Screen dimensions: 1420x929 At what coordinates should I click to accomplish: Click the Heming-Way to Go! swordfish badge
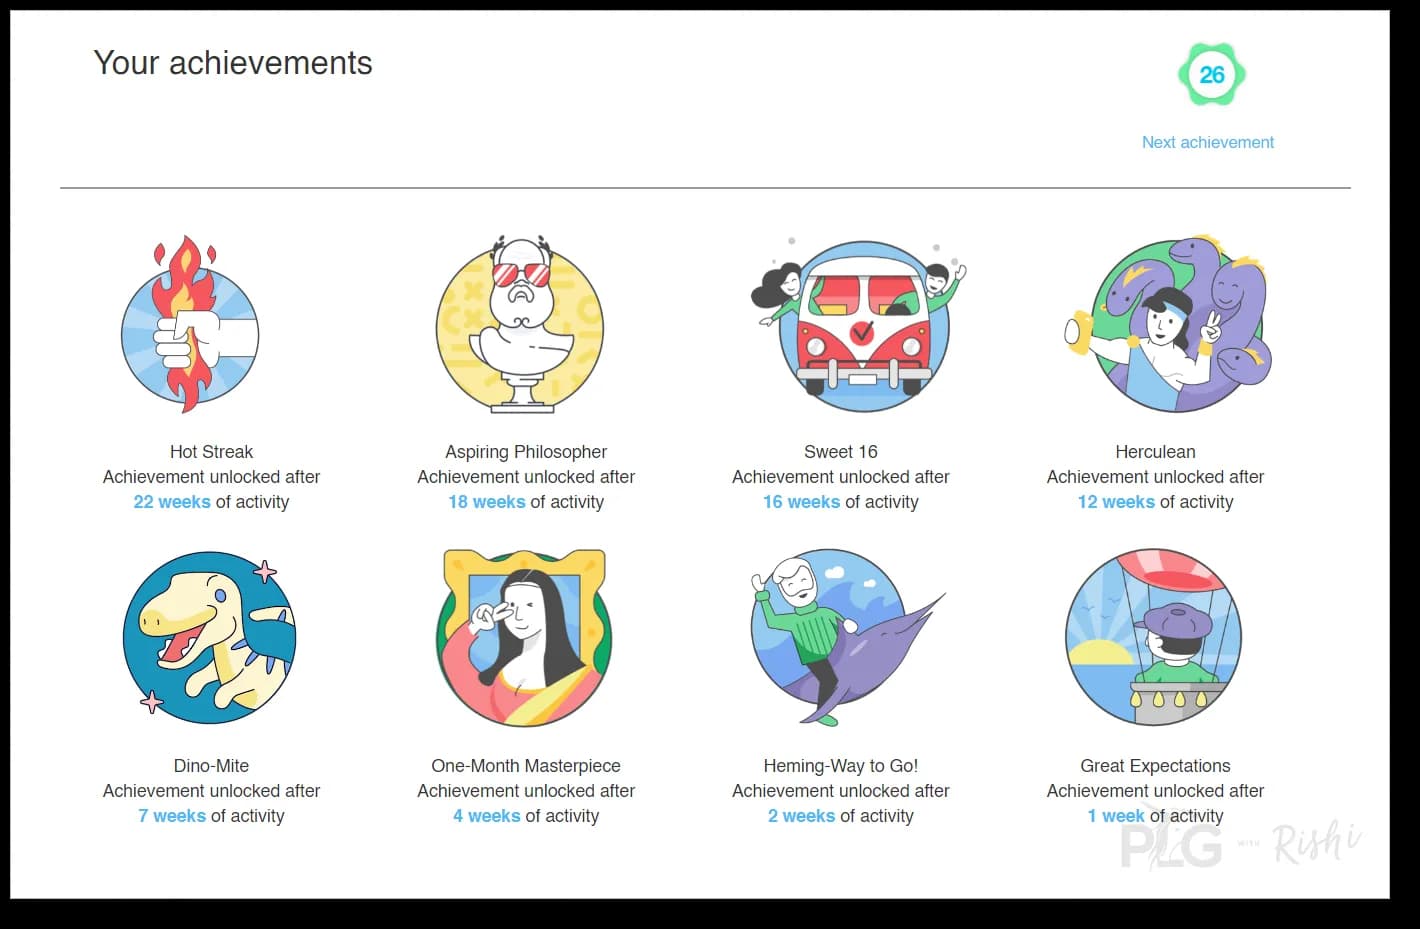(846, 636)
